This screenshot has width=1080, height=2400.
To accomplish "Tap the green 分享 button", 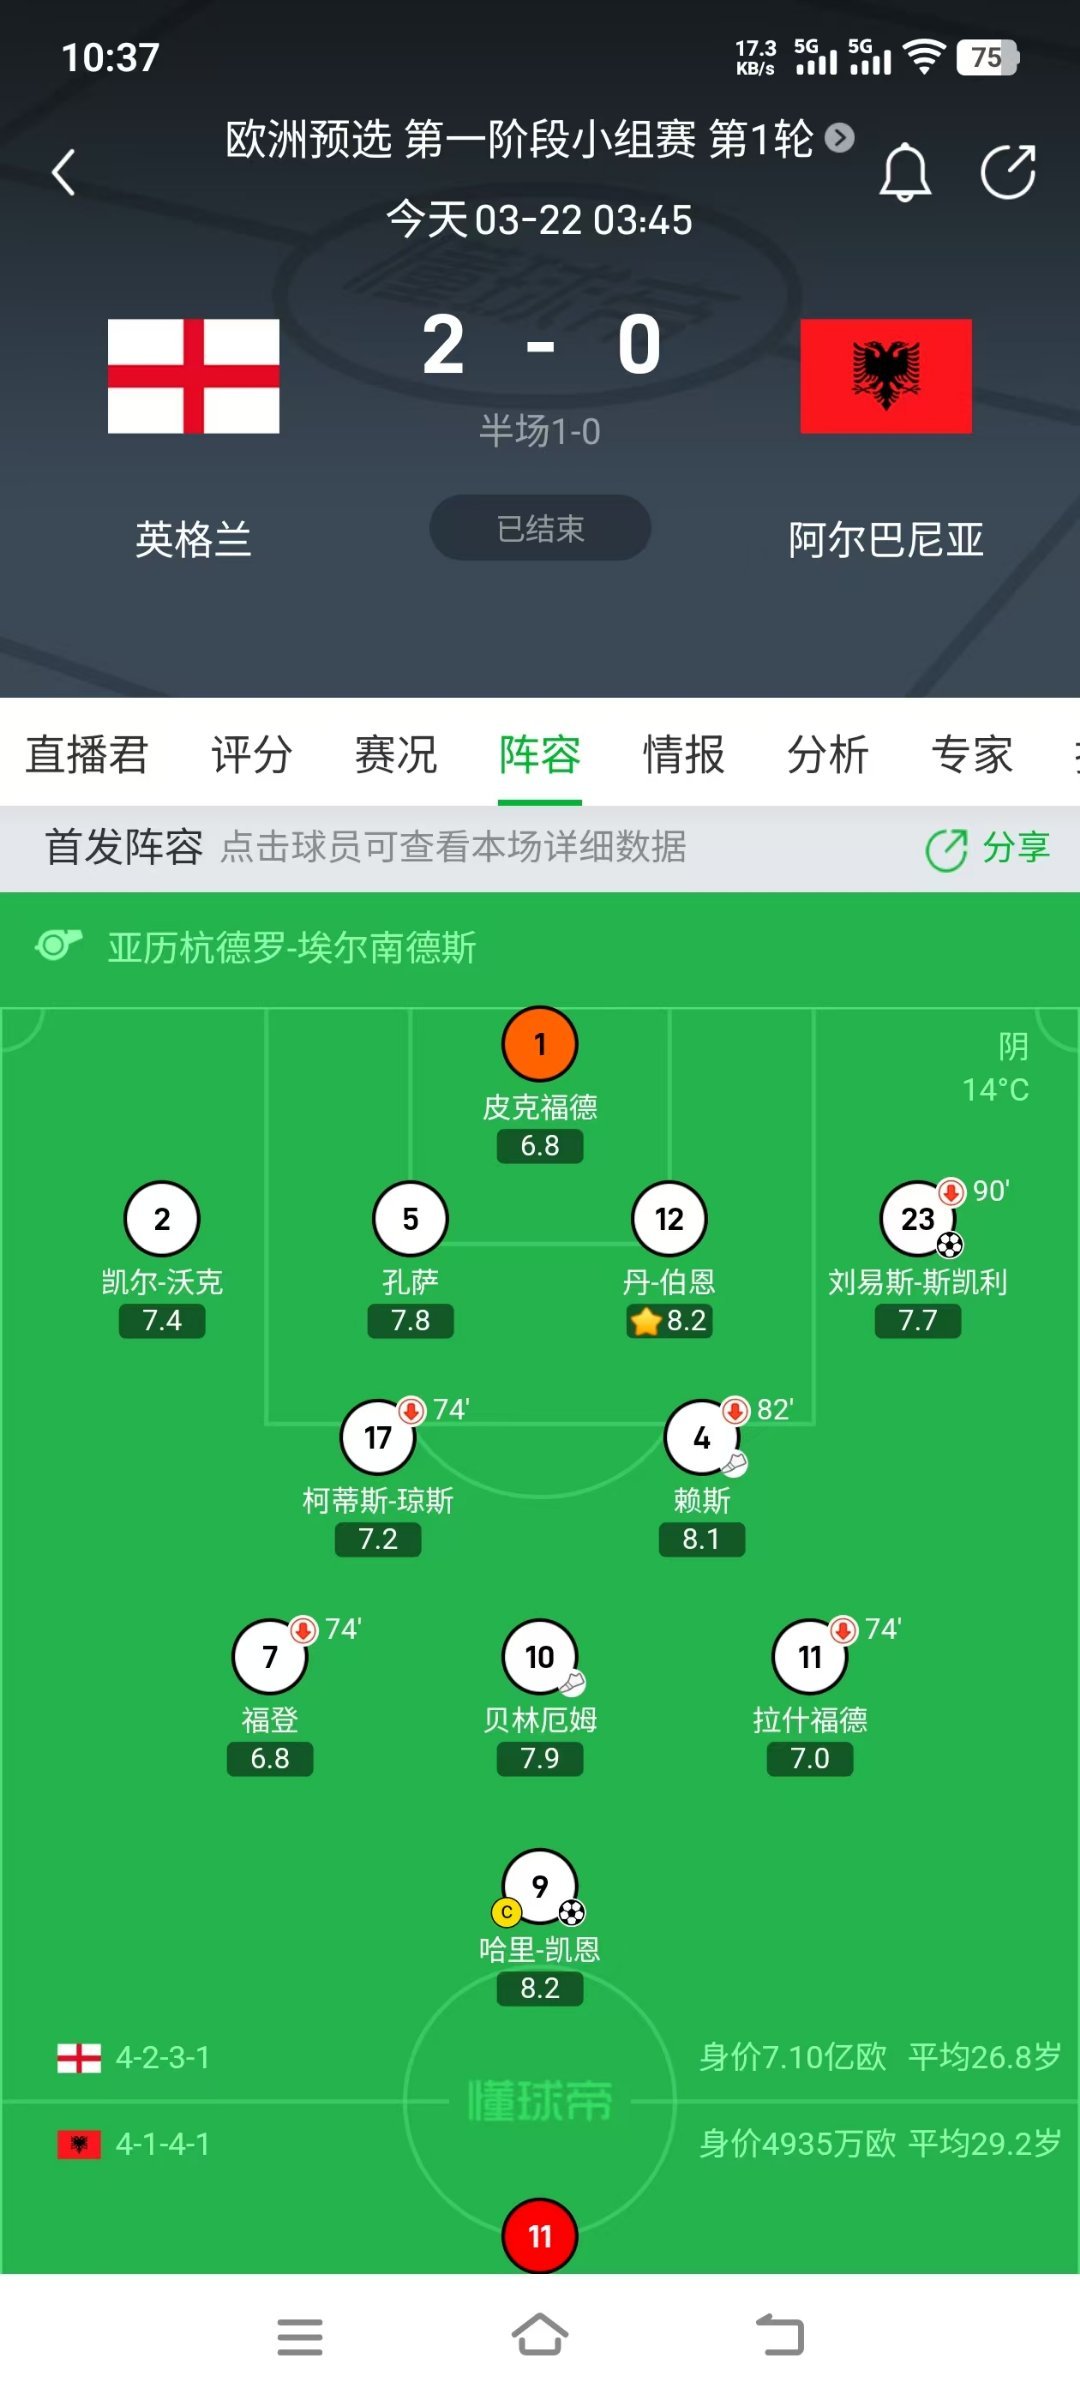I will click(988, 848).
